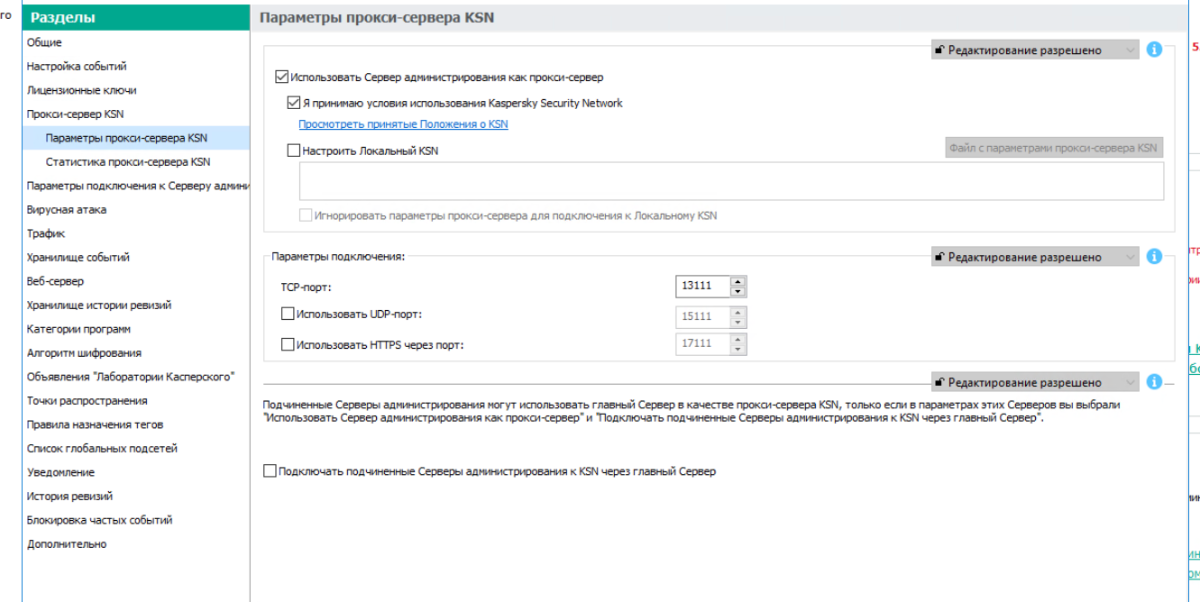Open 'История ревизий' section
This screenshot has width=1200, height=602.
coord(70,496)
